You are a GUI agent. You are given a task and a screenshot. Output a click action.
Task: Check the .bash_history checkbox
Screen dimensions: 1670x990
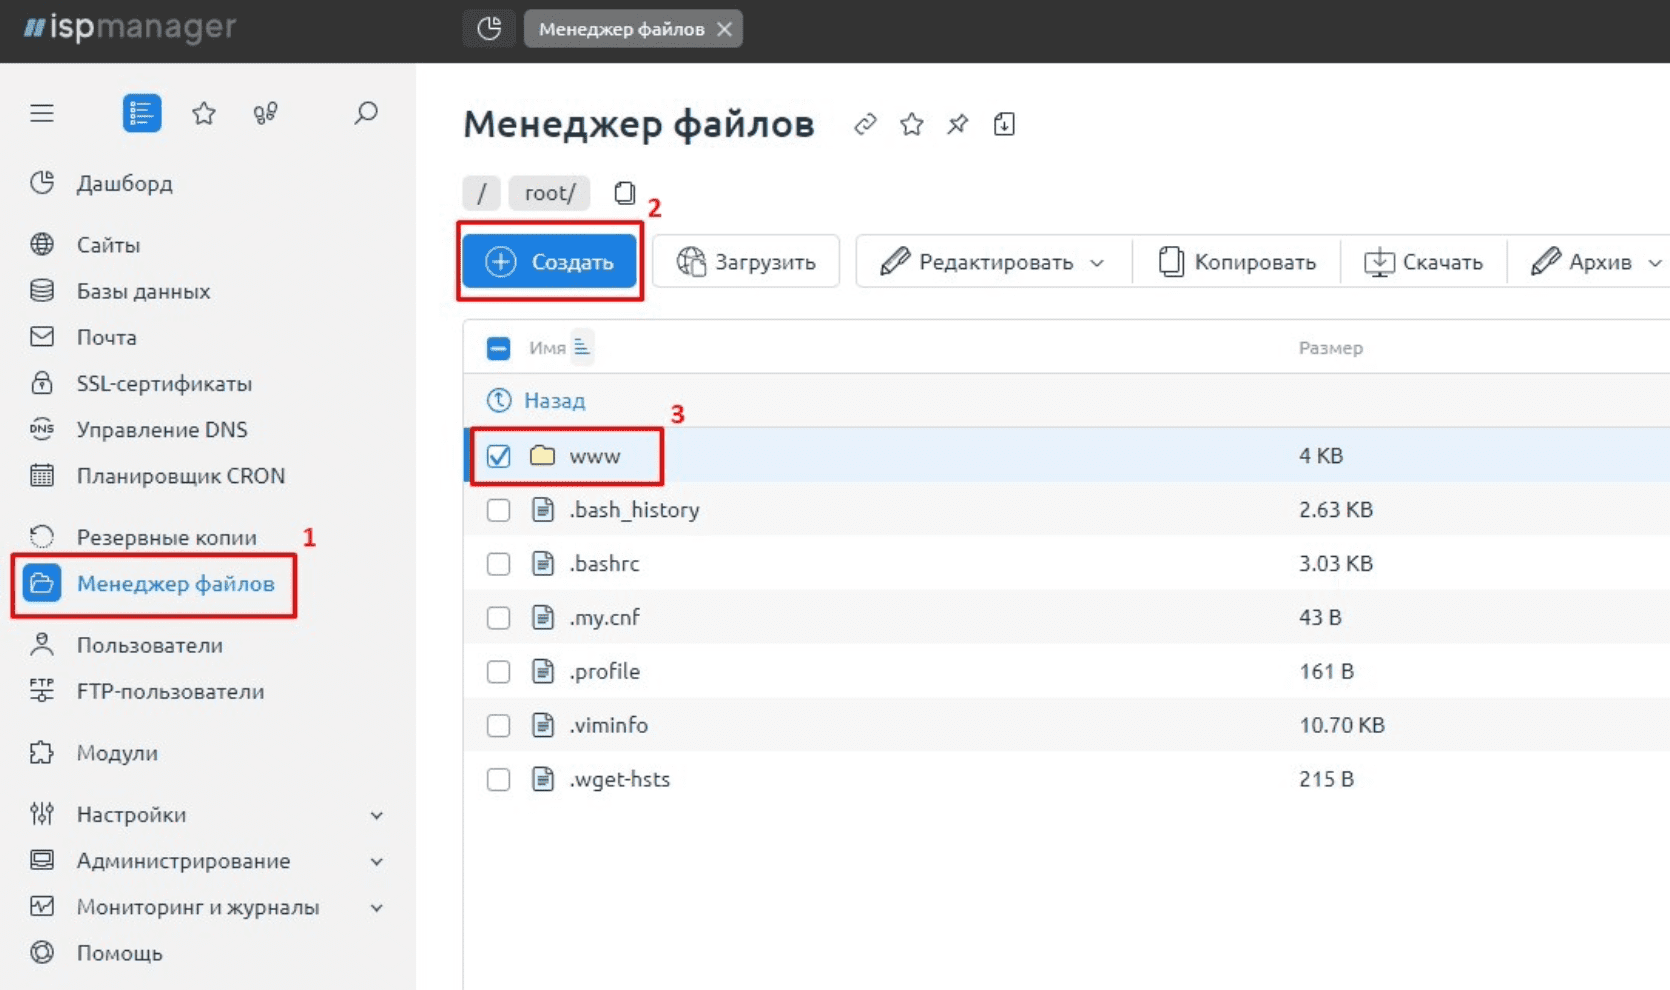[498, 510]
